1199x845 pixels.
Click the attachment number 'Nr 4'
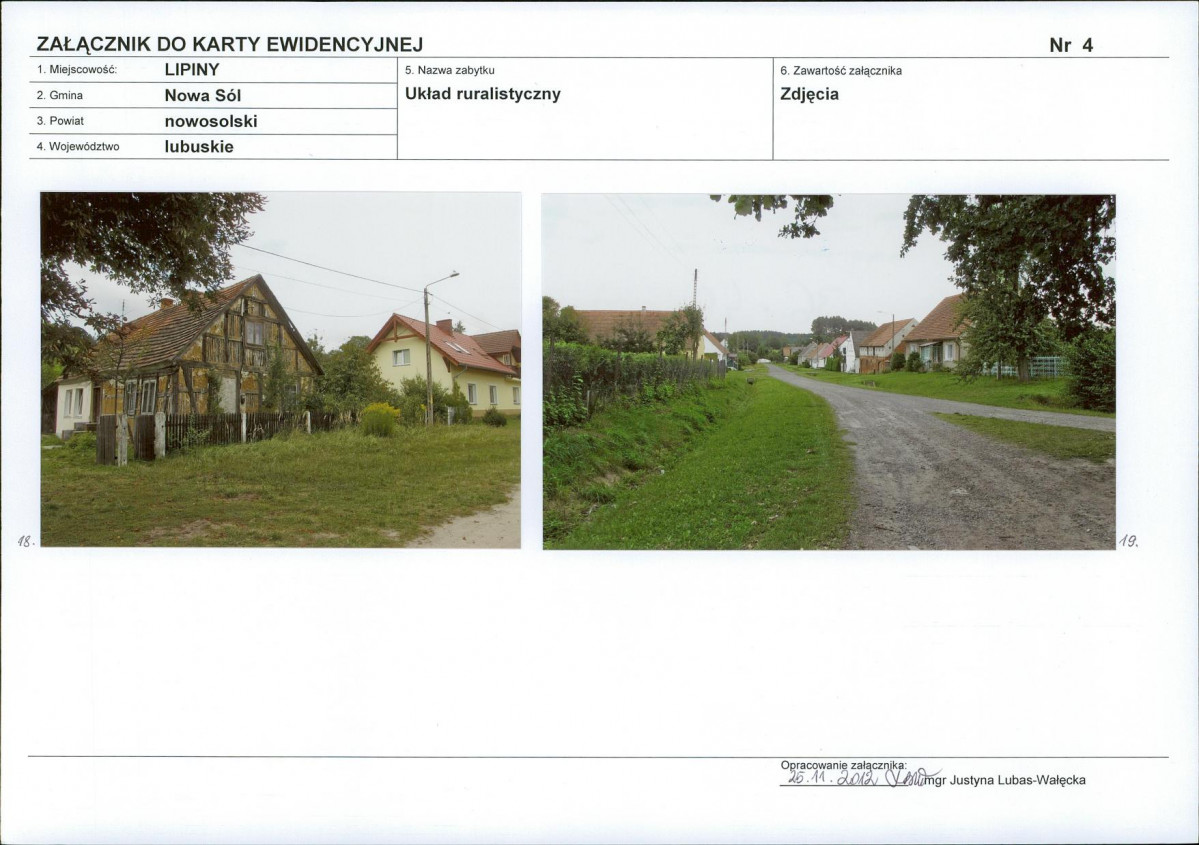1071,45
